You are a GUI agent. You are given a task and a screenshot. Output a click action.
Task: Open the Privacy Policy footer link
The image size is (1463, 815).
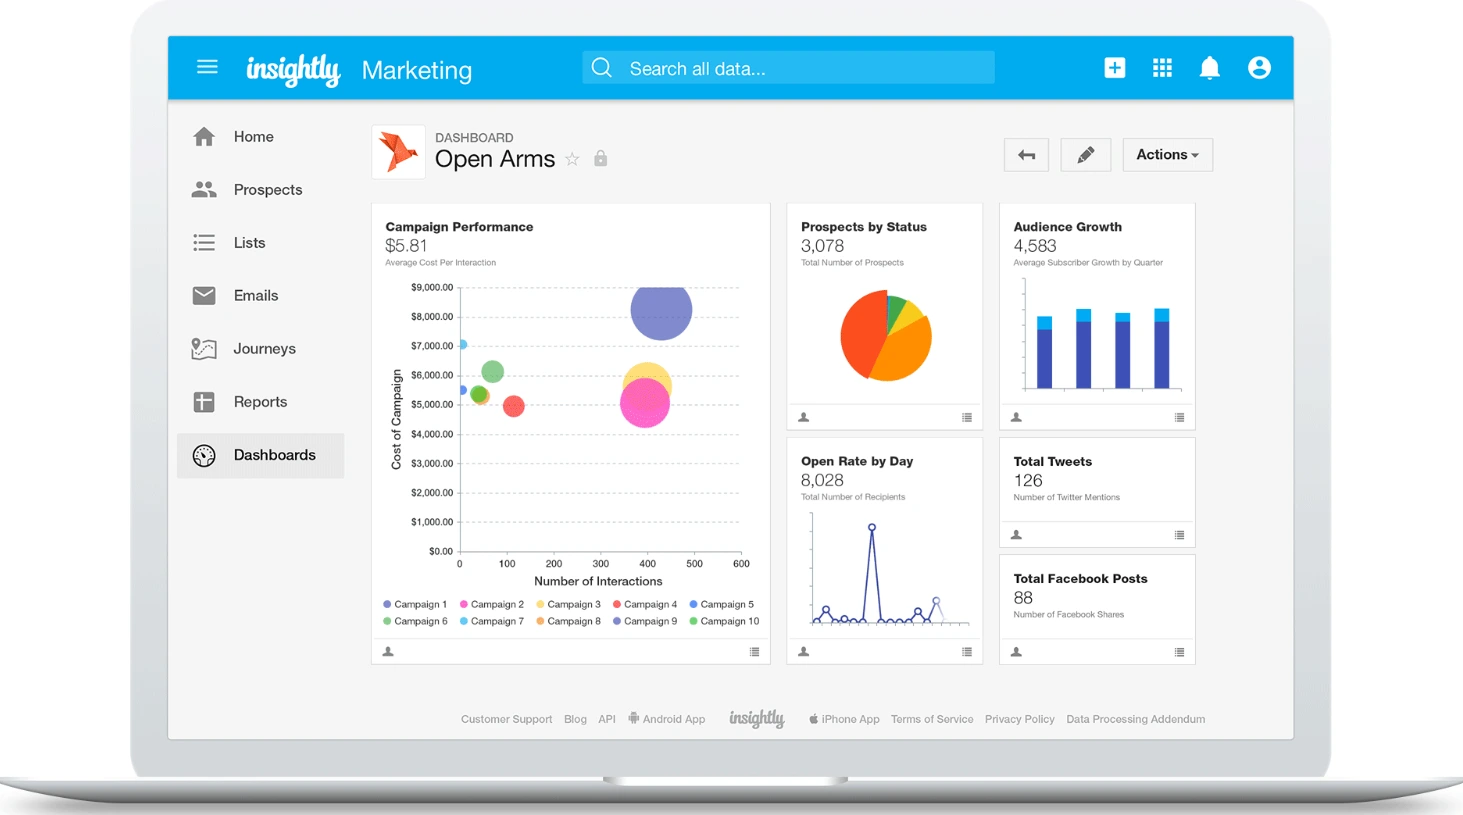[x=1019, y=719]
